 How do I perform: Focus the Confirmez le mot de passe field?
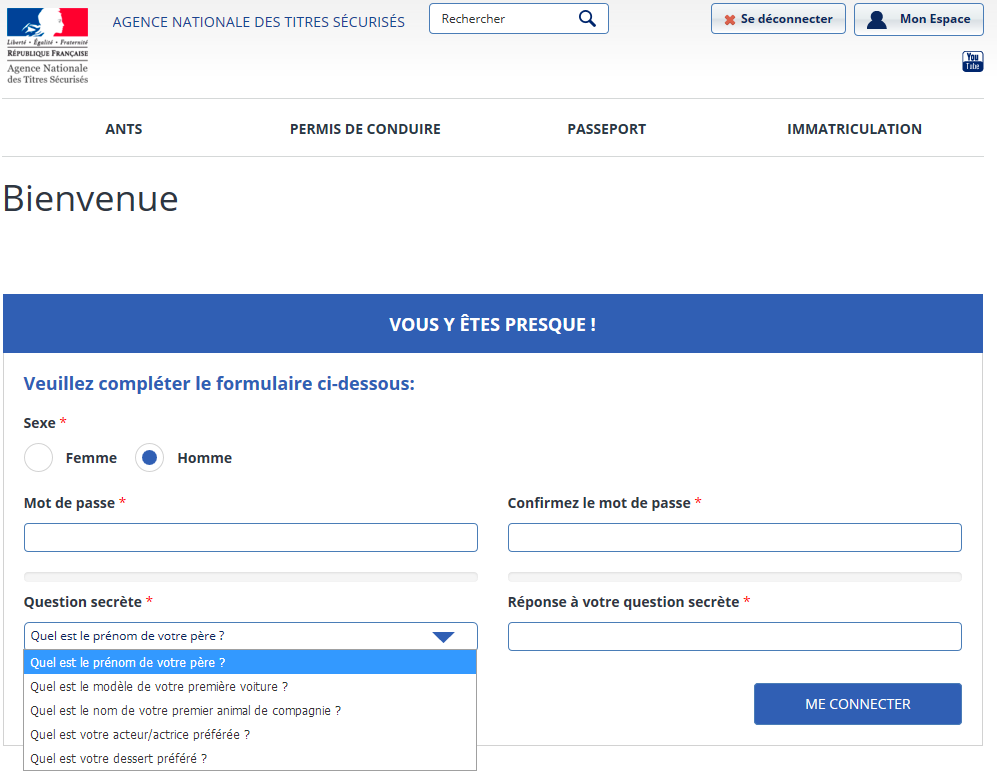(734, 538)
